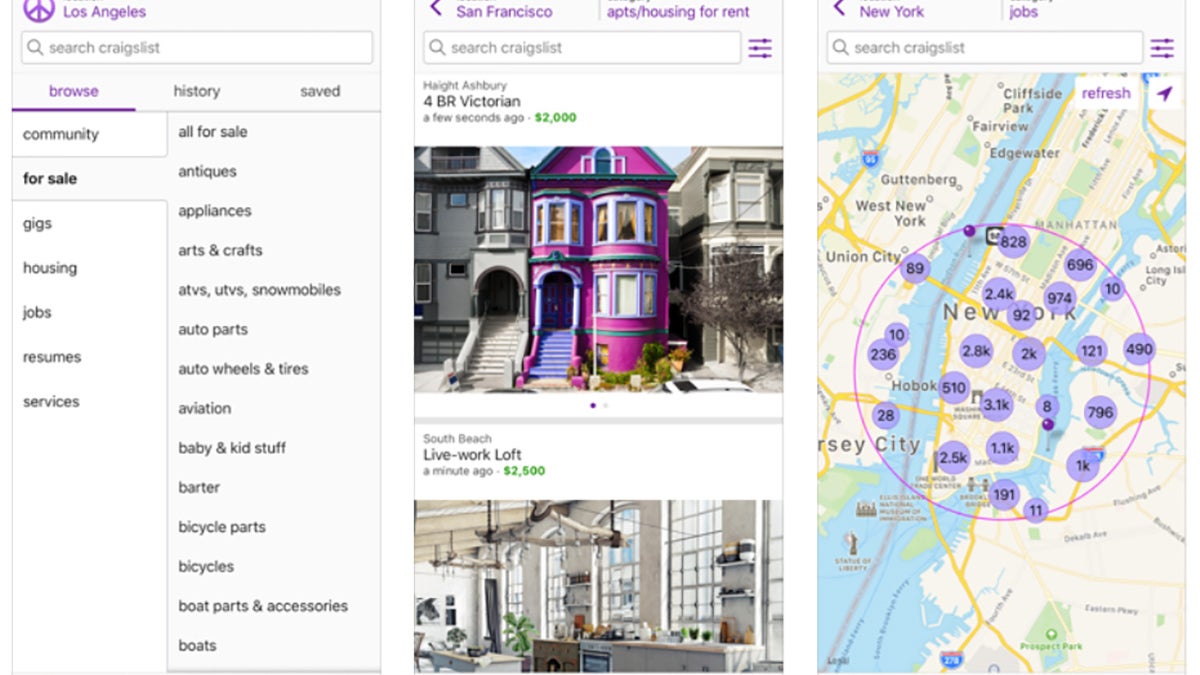Open filter settings icon in New York screen
Screen dimensions: 1200x675
(x=1162, y=48)
